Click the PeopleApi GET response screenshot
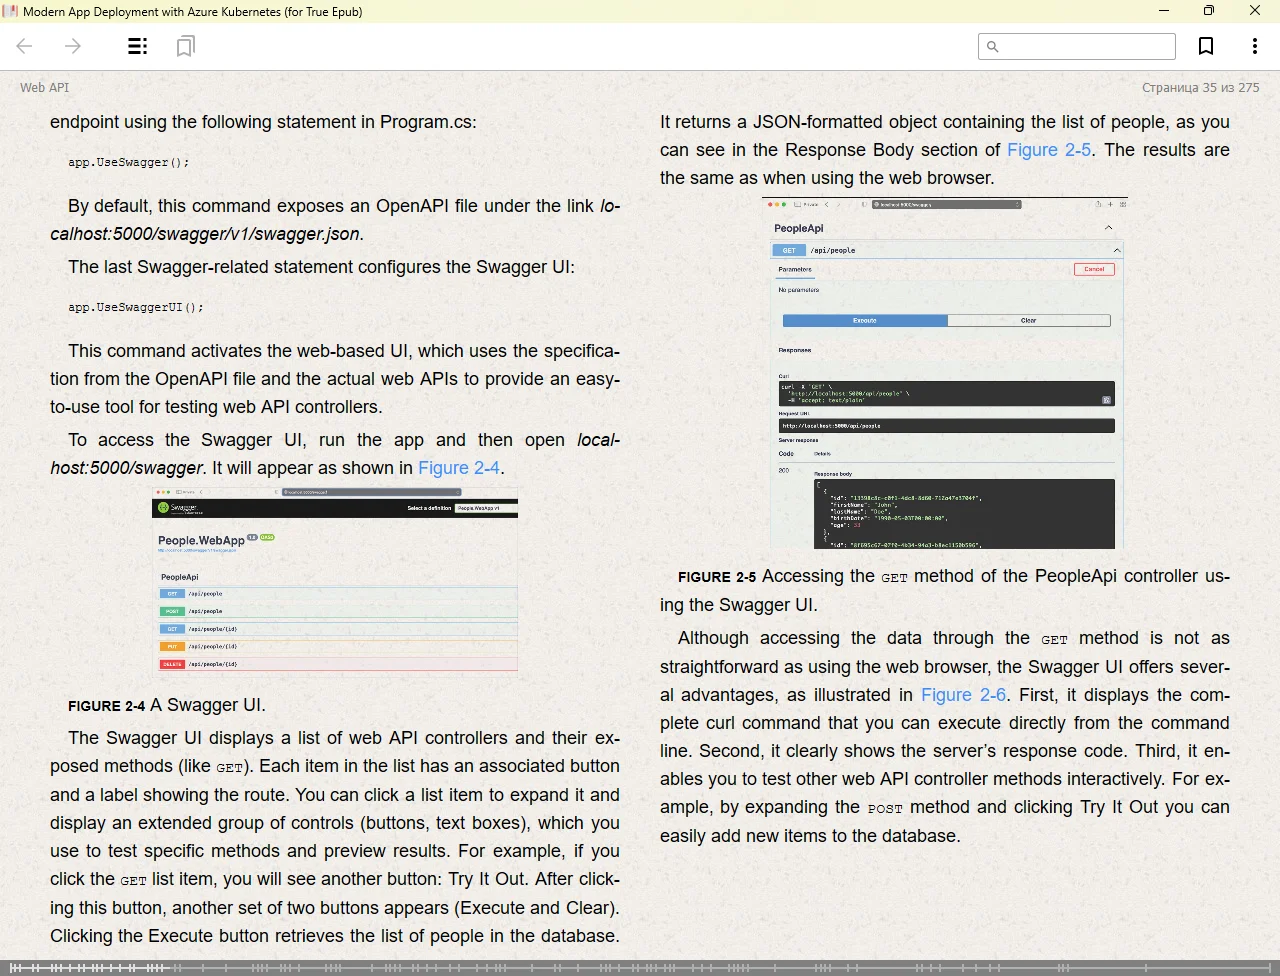The image size is (1280, 976). 946,373
